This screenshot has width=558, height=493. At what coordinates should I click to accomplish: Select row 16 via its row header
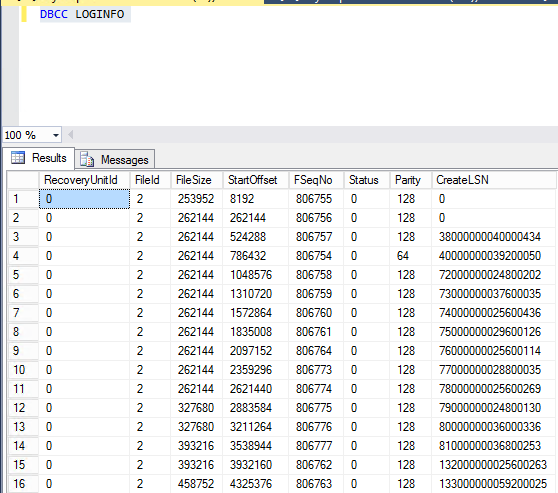(23, 484)
